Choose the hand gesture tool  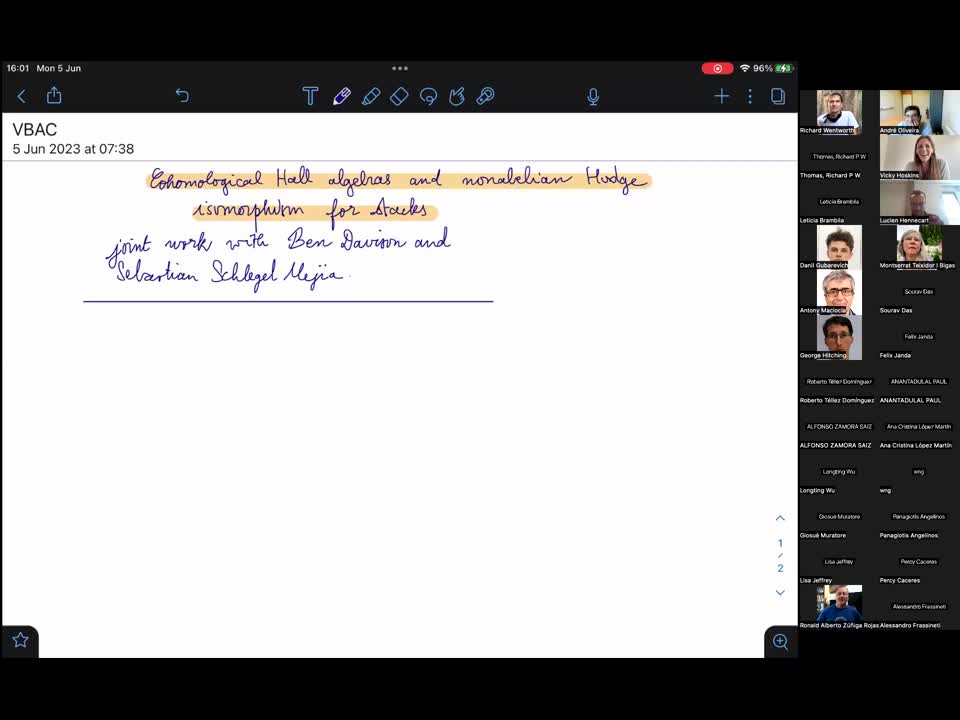point(457,96)
